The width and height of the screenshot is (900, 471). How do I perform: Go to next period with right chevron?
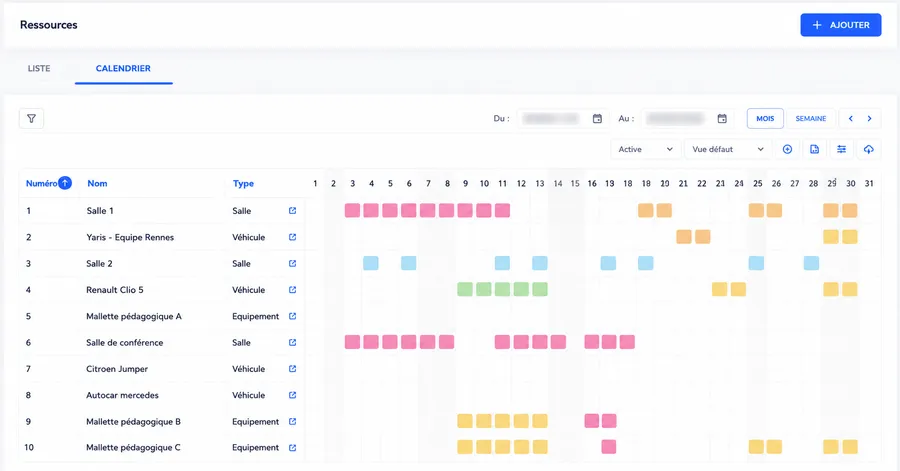(x=870, y=119)
